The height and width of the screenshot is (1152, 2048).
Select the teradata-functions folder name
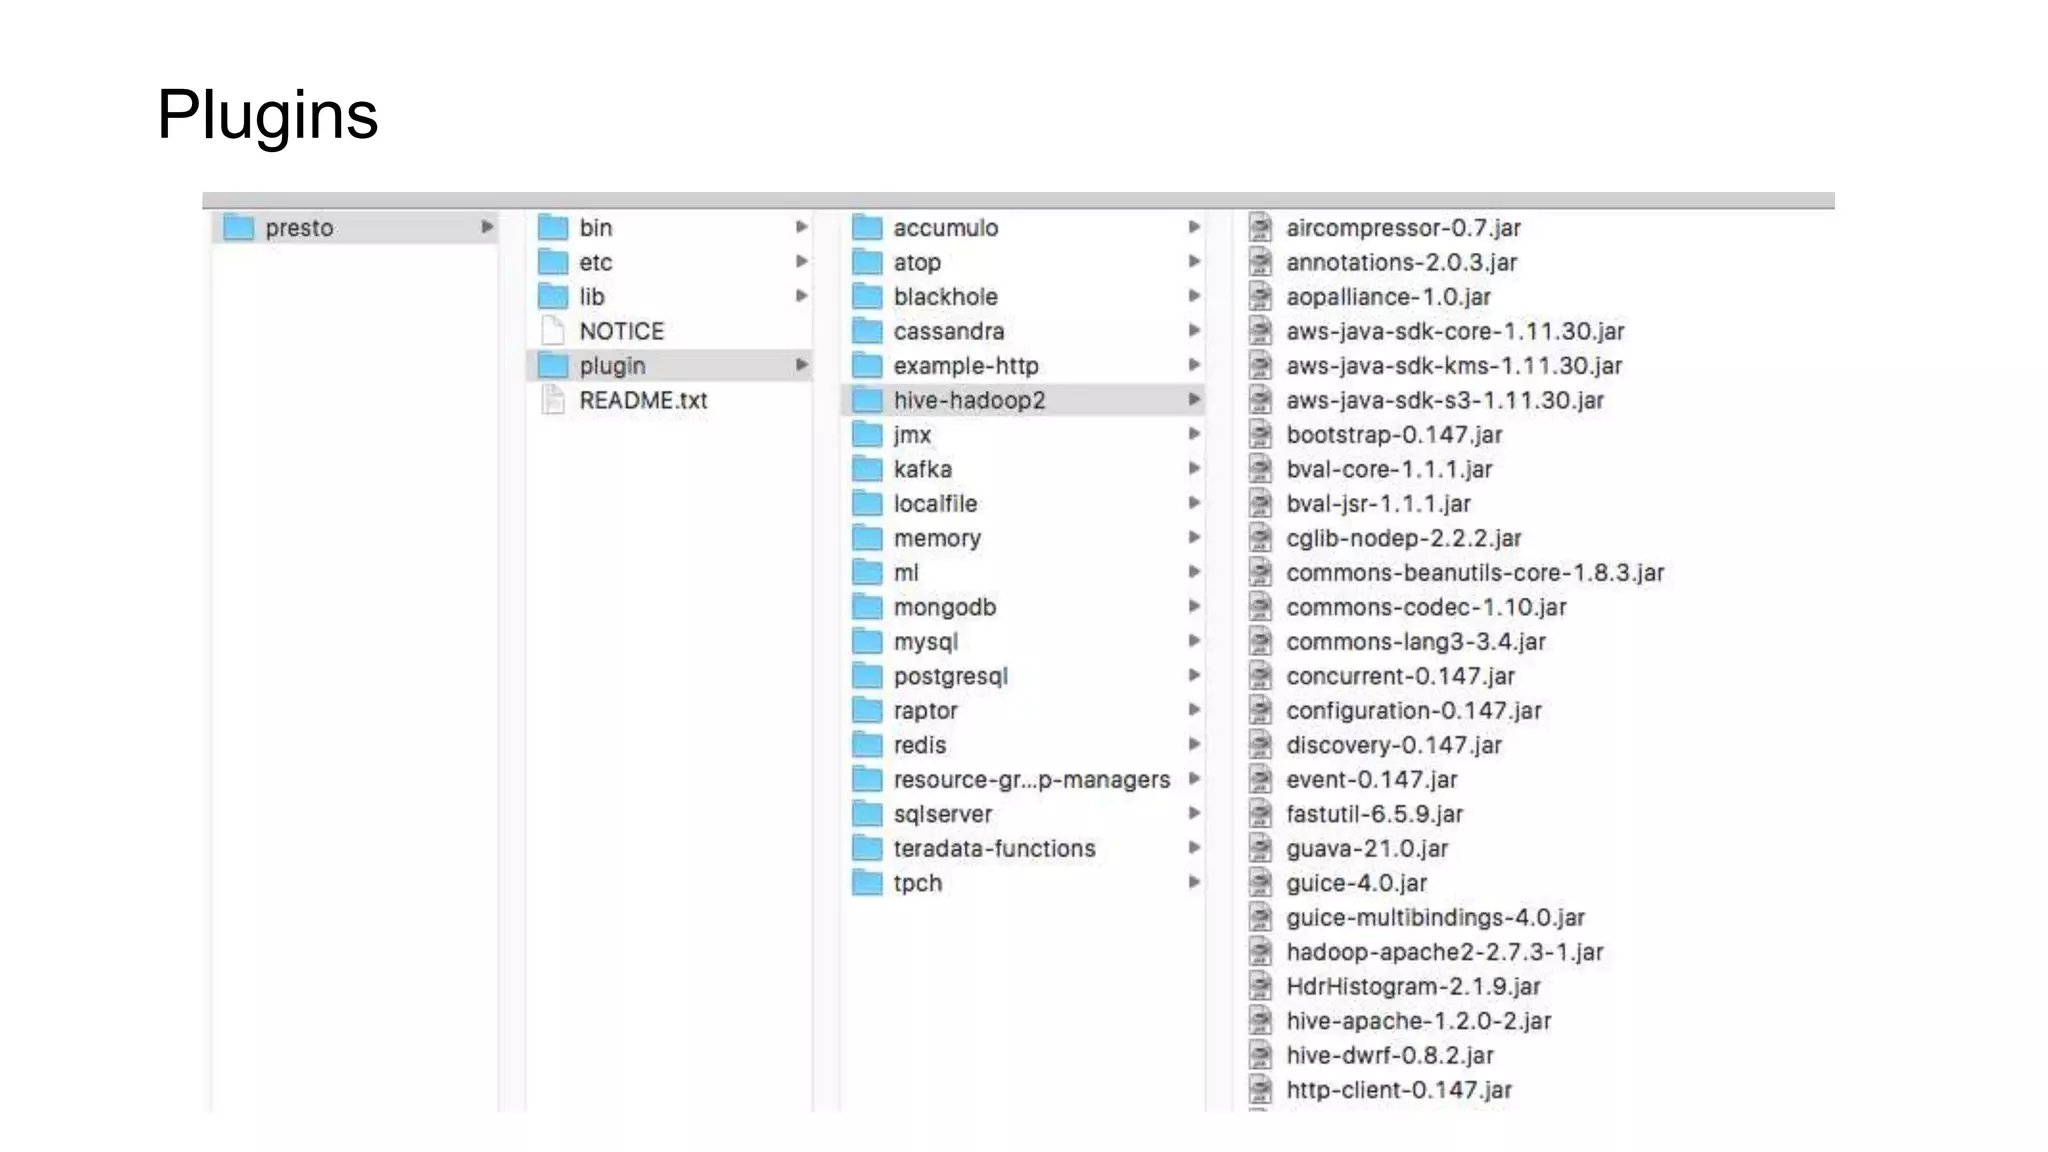995,849
